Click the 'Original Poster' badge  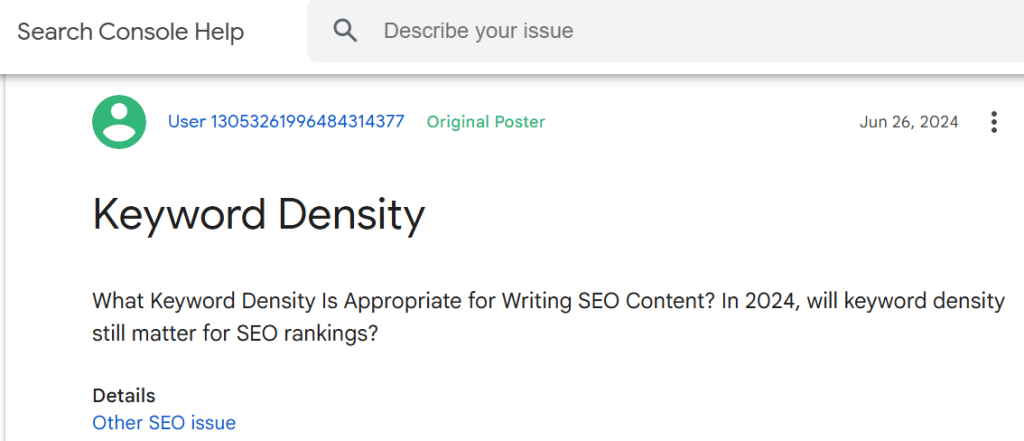click(x=486, y=122)
